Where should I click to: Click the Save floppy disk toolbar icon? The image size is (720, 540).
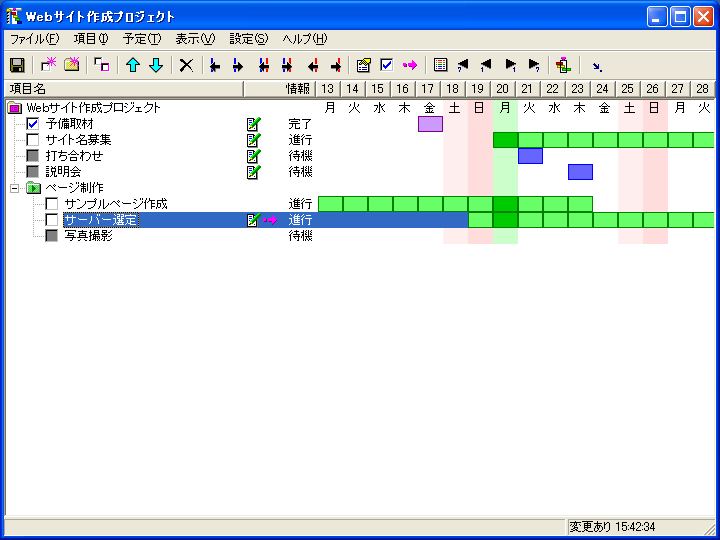pyautogui.click(x=17, y=65)
